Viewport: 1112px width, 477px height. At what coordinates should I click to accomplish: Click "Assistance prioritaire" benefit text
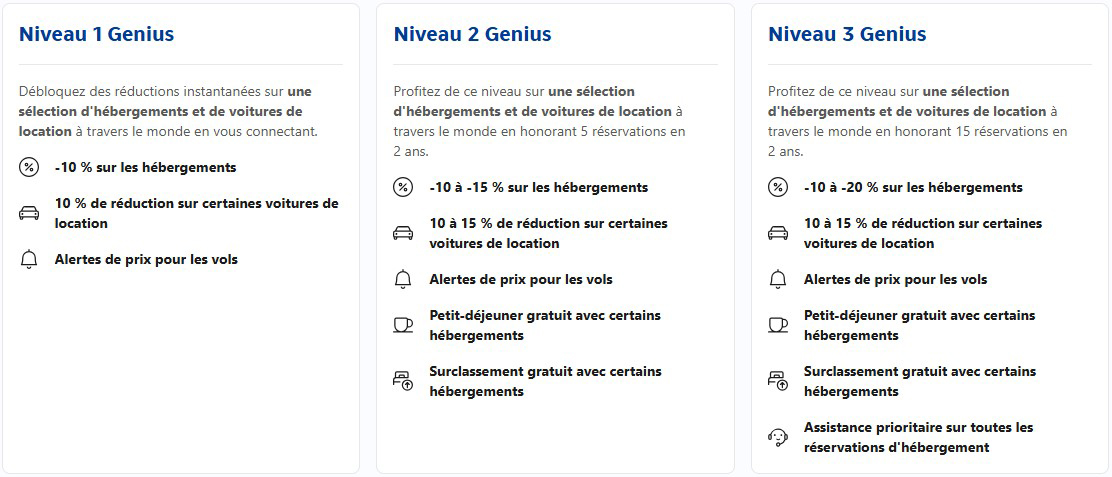pyautogui.click(x=918, y=437)
